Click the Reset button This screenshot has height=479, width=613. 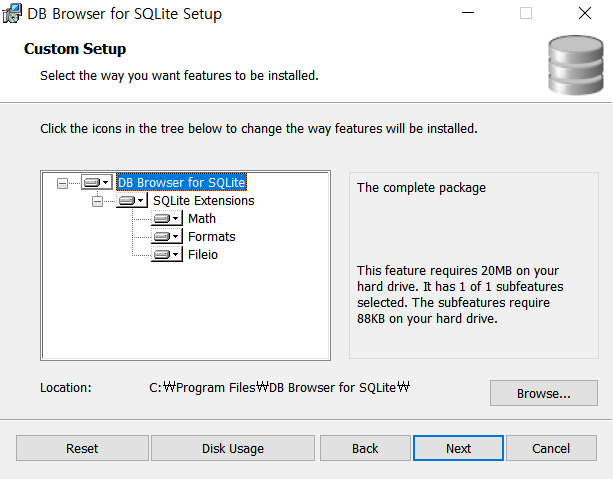pyautogui.click(x=82, y=448)
